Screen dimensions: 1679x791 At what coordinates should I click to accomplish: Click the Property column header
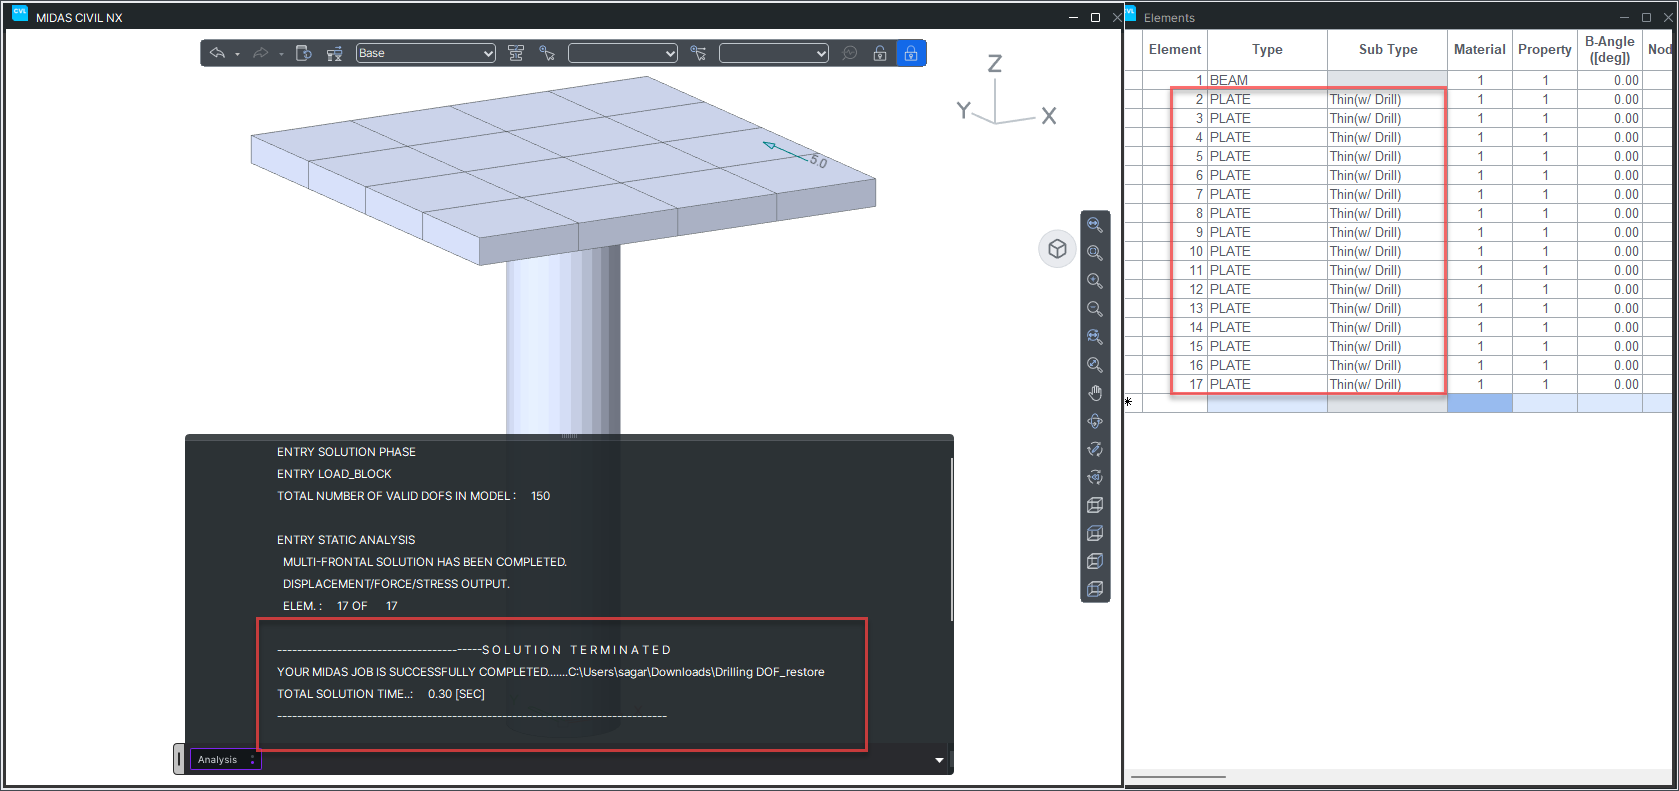tap(1545, 49)
